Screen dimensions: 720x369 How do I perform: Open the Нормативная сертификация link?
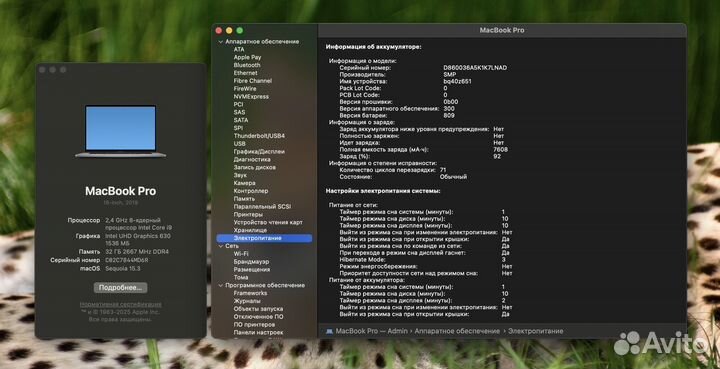click(121, 304)
